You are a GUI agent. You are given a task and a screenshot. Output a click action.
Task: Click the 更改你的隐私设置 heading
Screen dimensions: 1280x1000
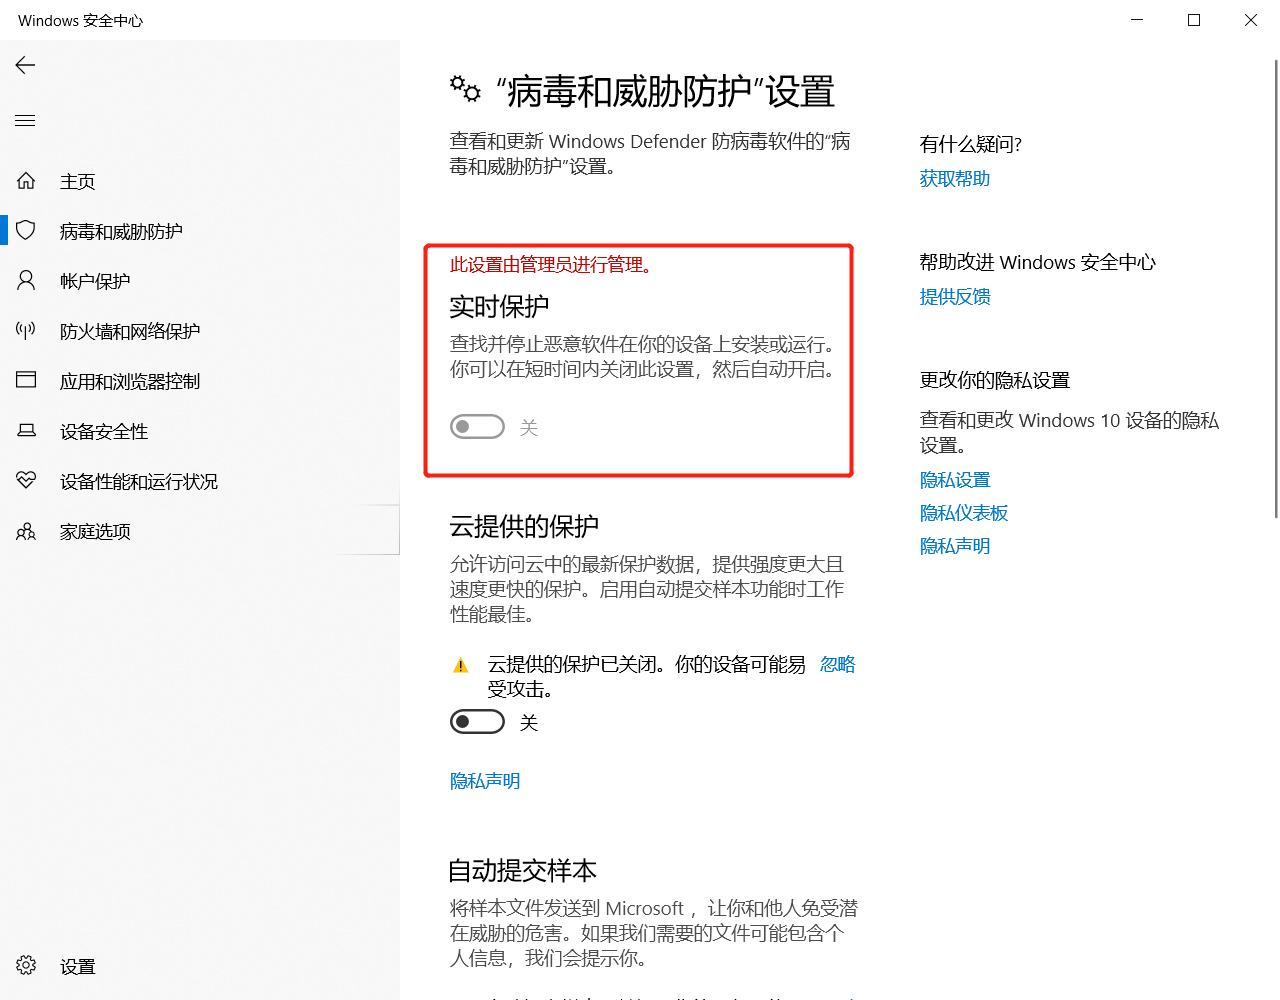[x=995, y=380]
